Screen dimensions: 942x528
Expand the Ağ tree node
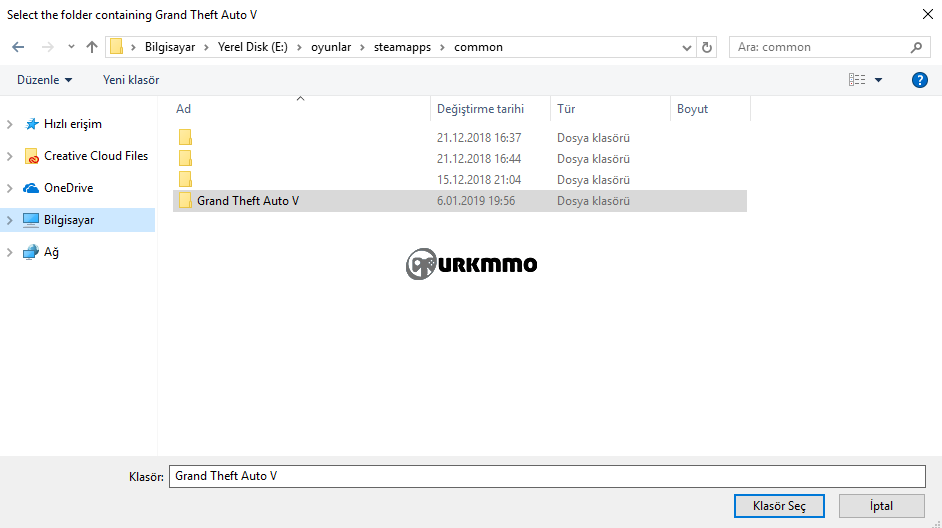point(10,252)
